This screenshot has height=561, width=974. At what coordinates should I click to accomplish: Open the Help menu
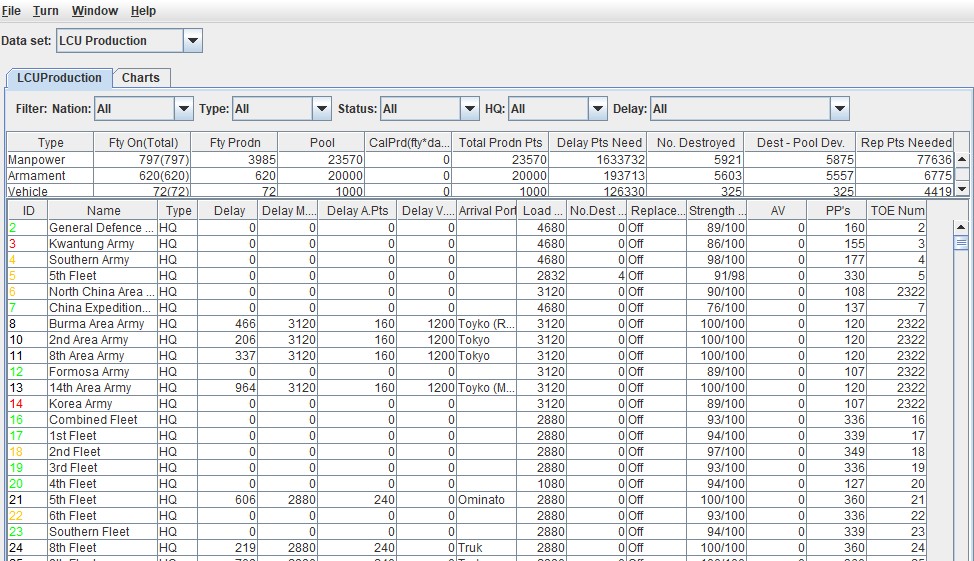[x=143, y=11]
